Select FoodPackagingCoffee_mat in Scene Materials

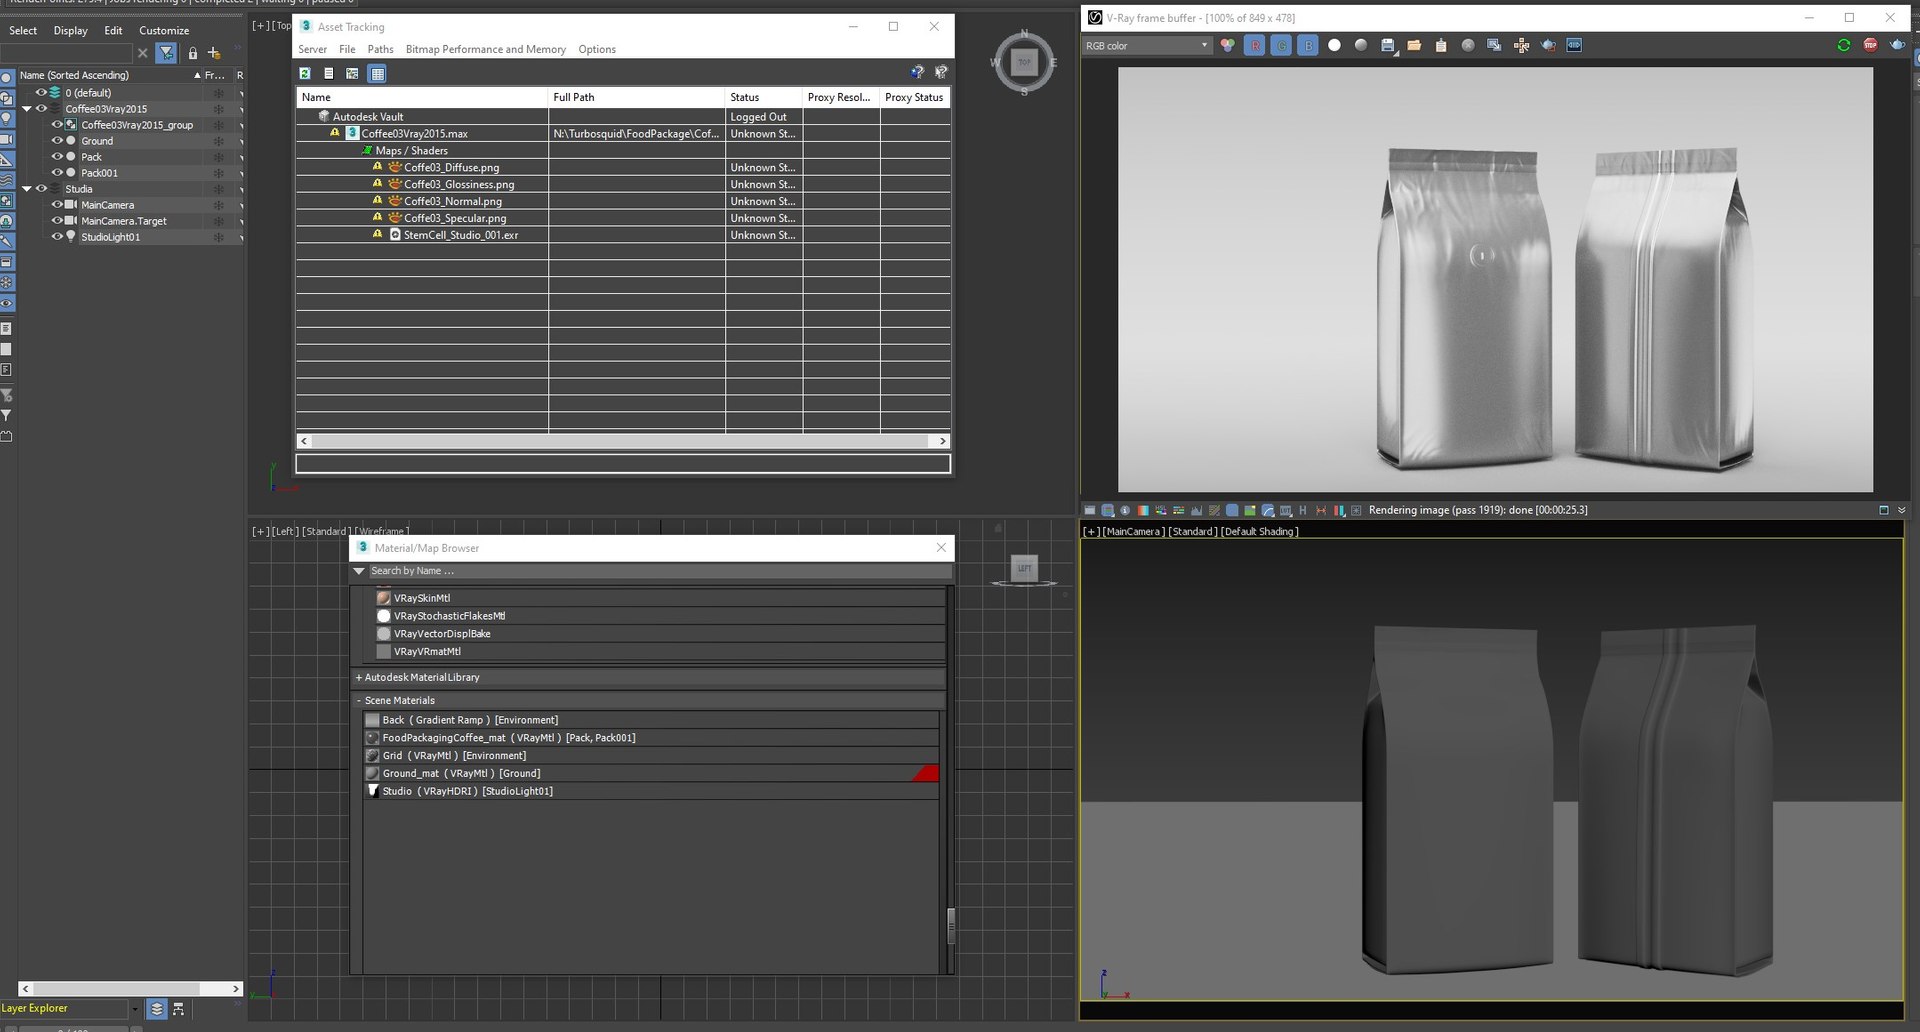(x=650, y=738)
